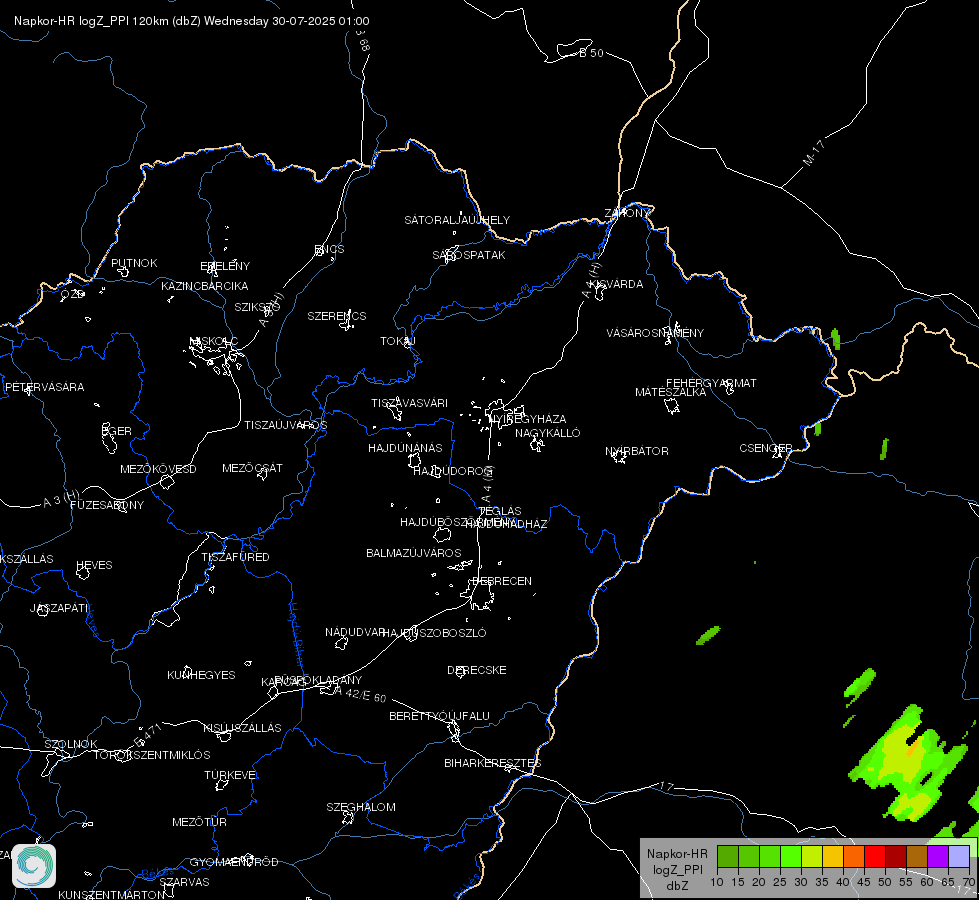Click the PUTNOK town label
Viewport: 979px width, 900px height.
(134, 263)
